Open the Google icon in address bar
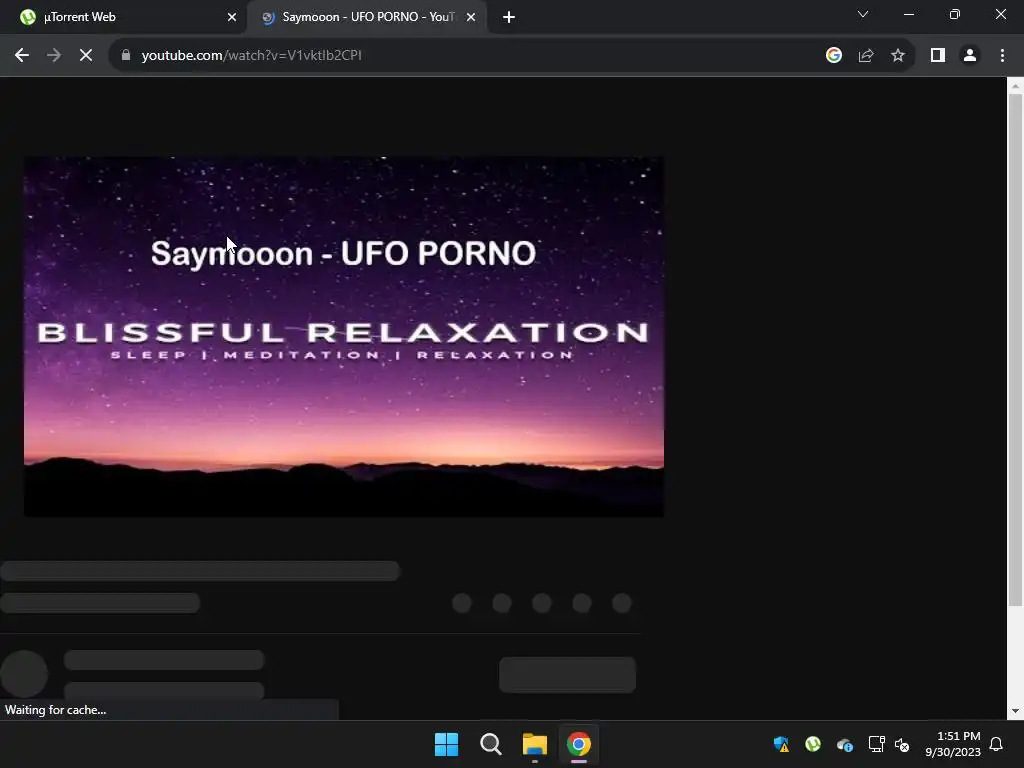 [833, 56]
